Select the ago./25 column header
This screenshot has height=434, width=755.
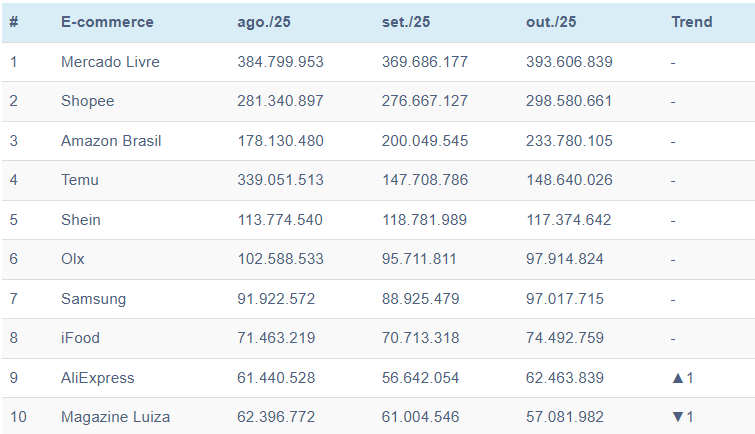265,22
